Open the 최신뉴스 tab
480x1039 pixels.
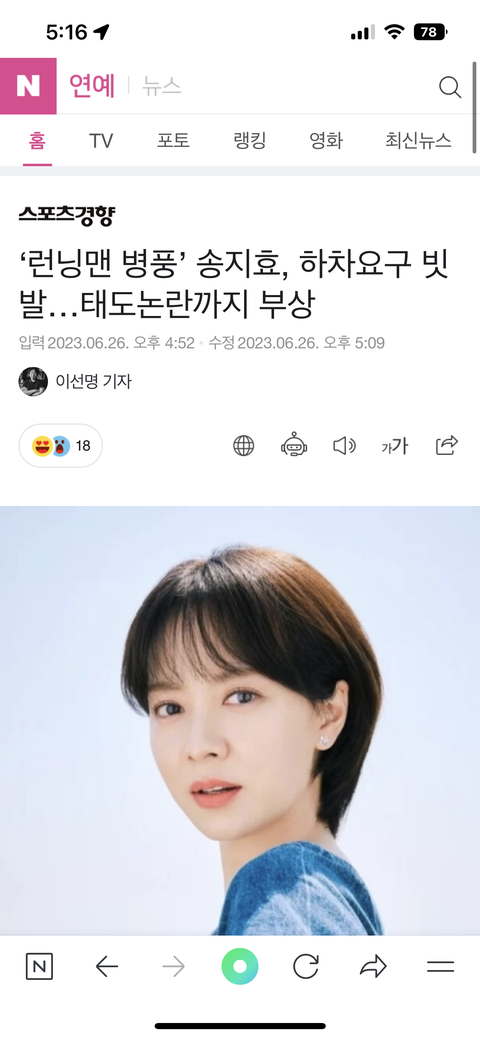coord(418,140)
